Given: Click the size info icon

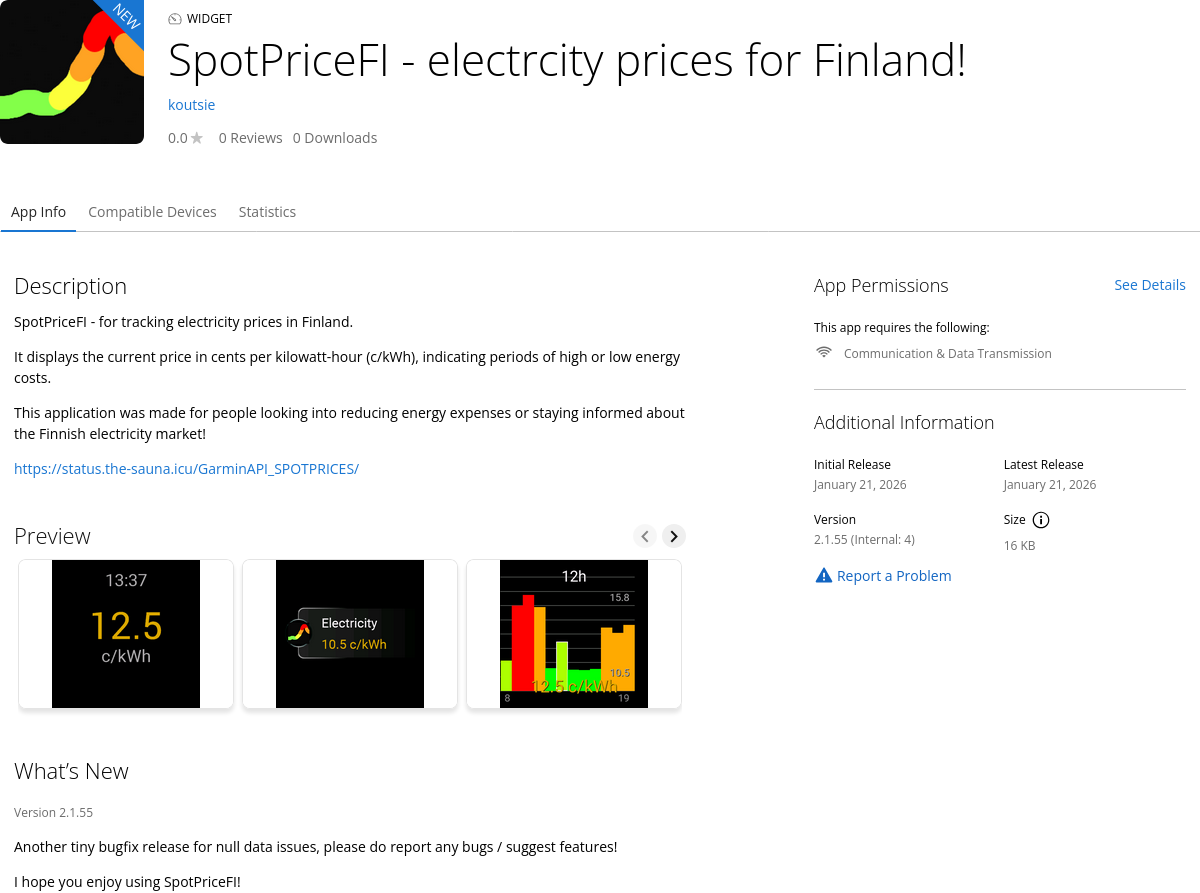Looking at the screenshot, I should coord(1041,520).
